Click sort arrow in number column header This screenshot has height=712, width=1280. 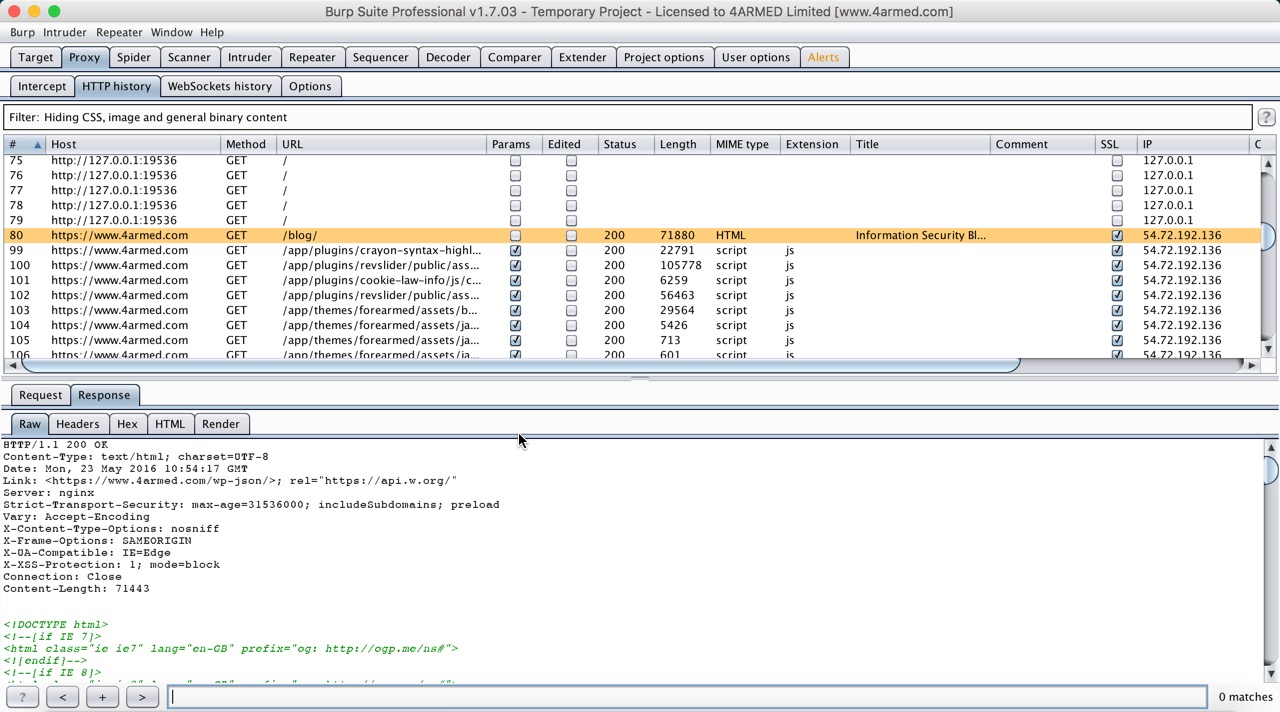[x=37, y=145]
